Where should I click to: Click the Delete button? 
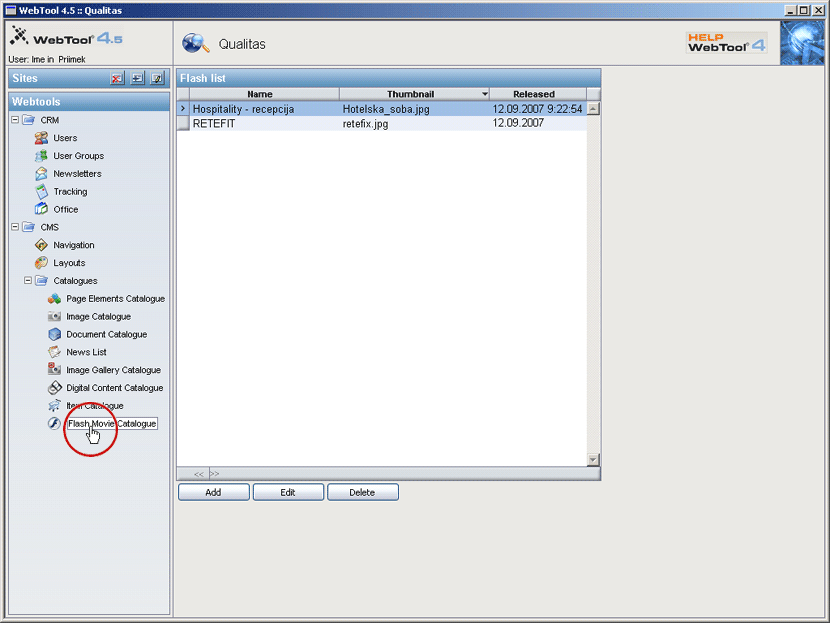click(362, 492)
